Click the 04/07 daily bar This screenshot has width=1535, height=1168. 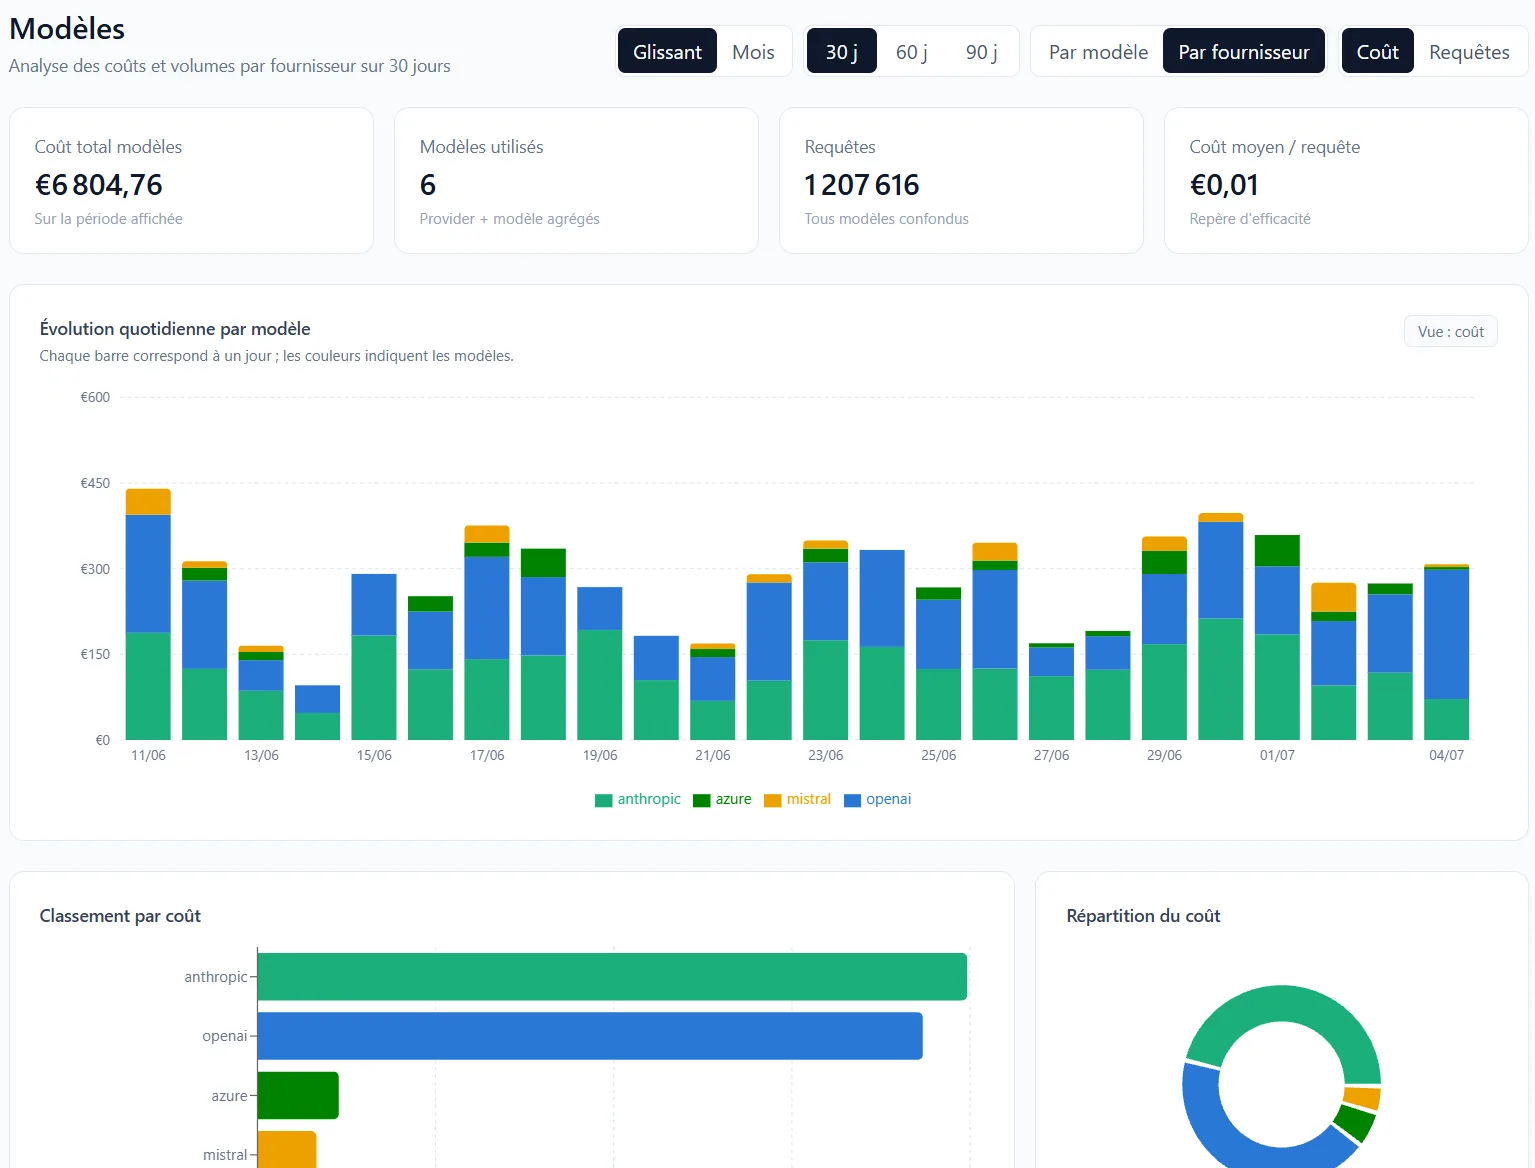(x=1446, y=652)
